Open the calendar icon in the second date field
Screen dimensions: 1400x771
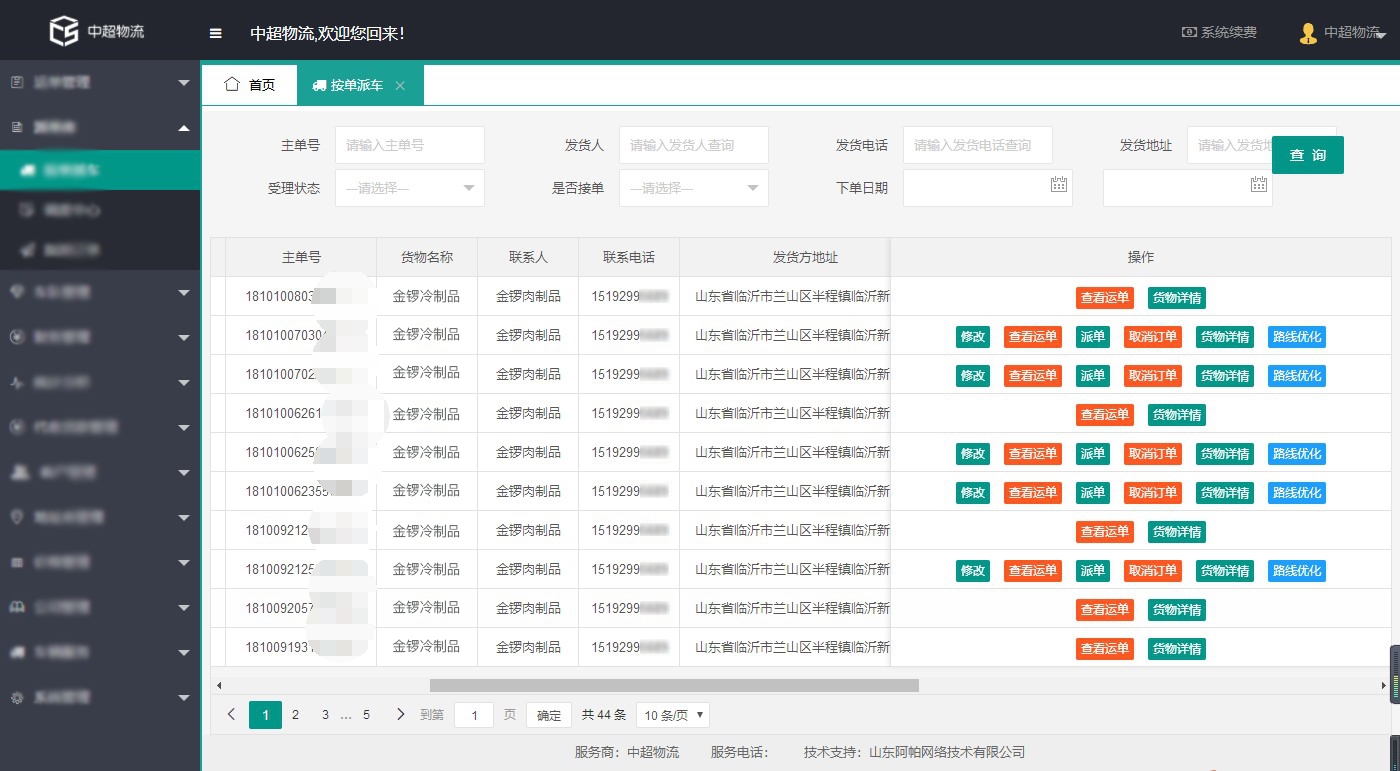pyautogui.click(x=1259, y=184)
